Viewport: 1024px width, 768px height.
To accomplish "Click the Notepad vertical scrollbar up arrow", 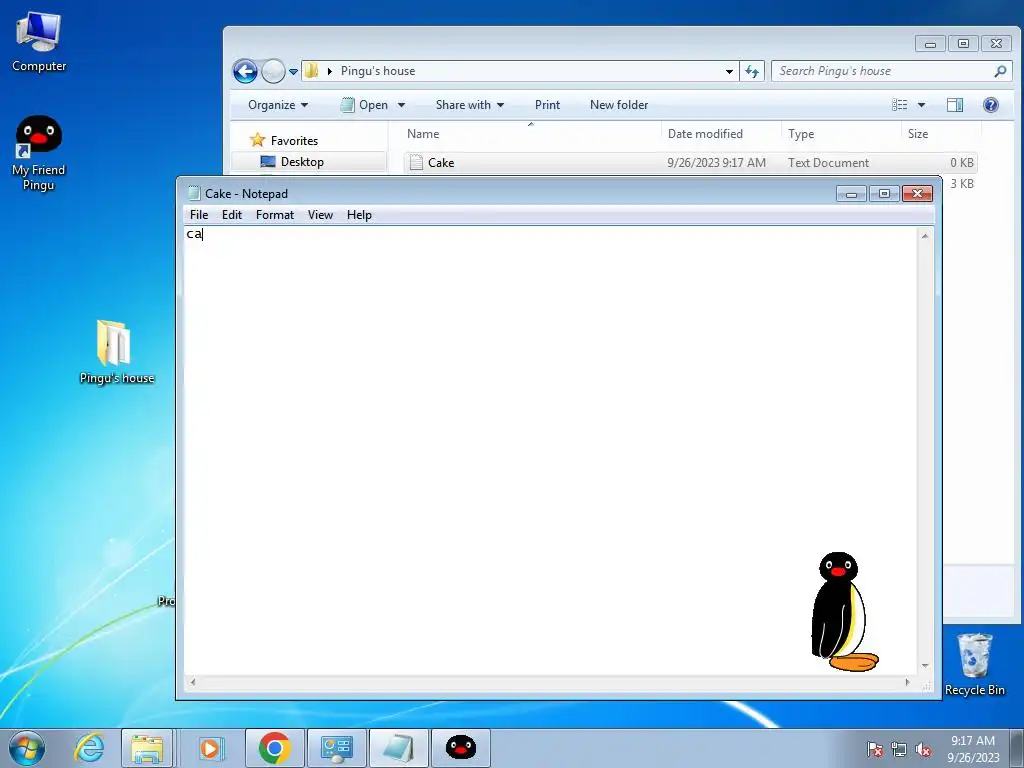I will pyautogui.click(x=925, y=235).
